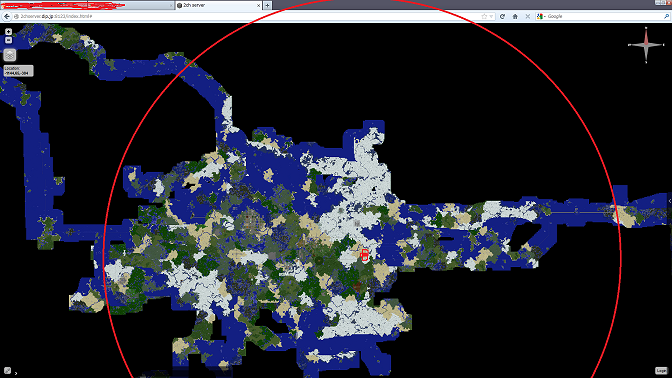This screenshot has width=672, height=378.
Task: Expand the right-edge sidebar chevron handle
Action: click(x=669, y=201)
